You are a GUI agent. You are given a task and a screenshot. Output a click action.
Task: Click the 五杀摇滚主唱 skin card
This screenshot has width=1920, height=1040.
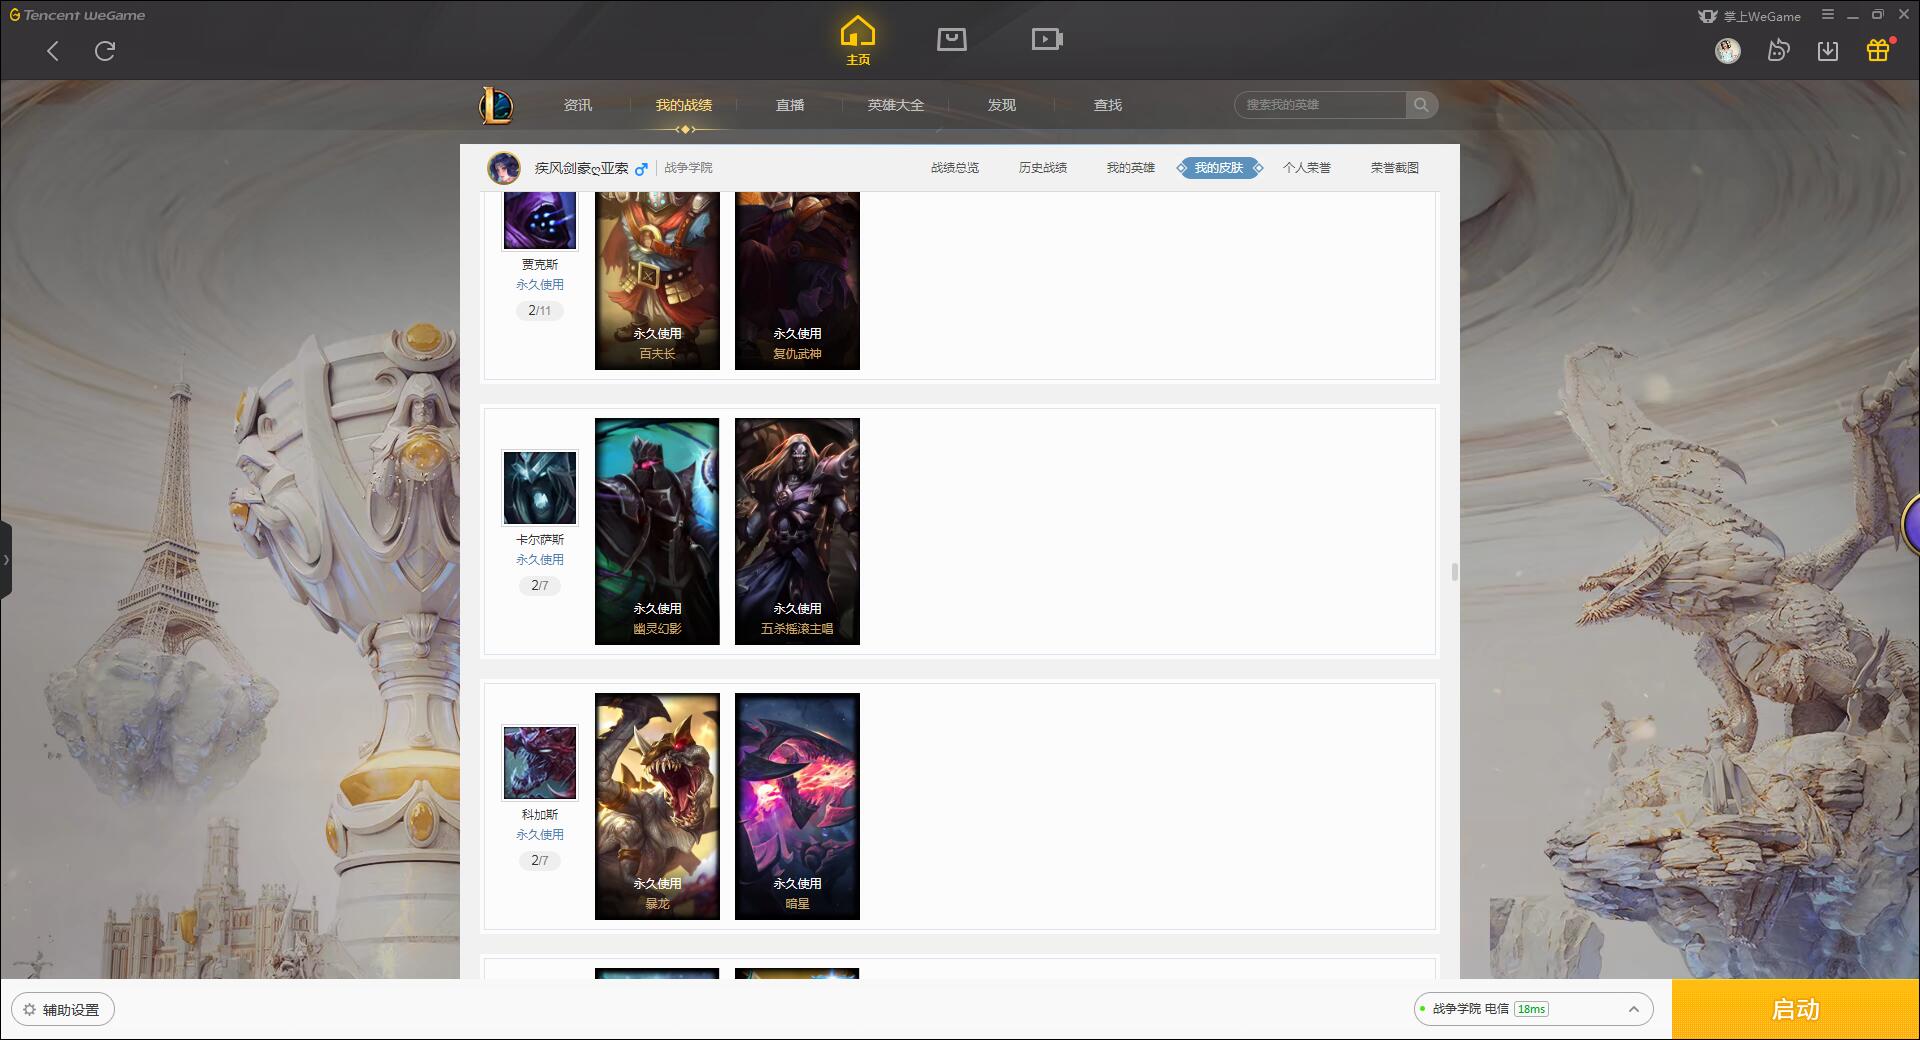click(x=797, y=531)
